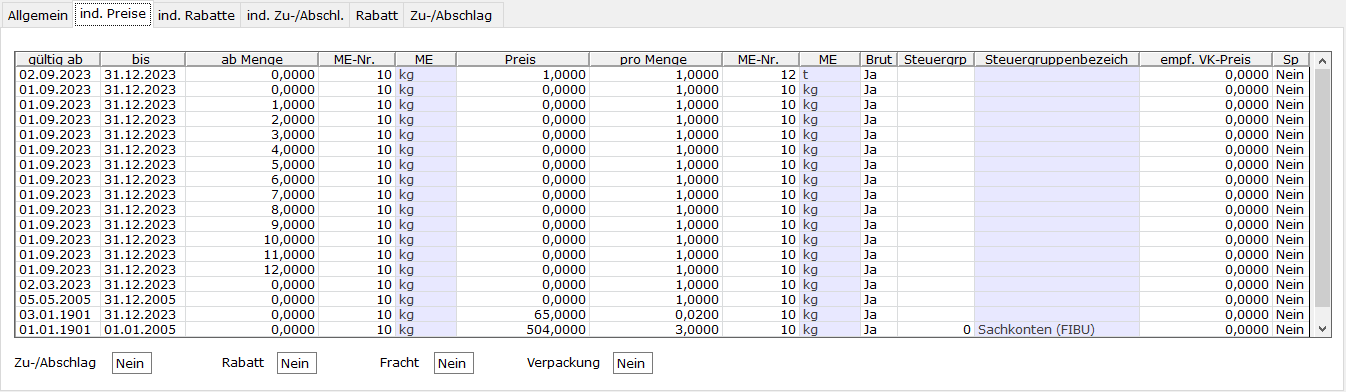Click the Rabatt Nein field
This screenshot has height=392, width=1346.
(296, 363)
